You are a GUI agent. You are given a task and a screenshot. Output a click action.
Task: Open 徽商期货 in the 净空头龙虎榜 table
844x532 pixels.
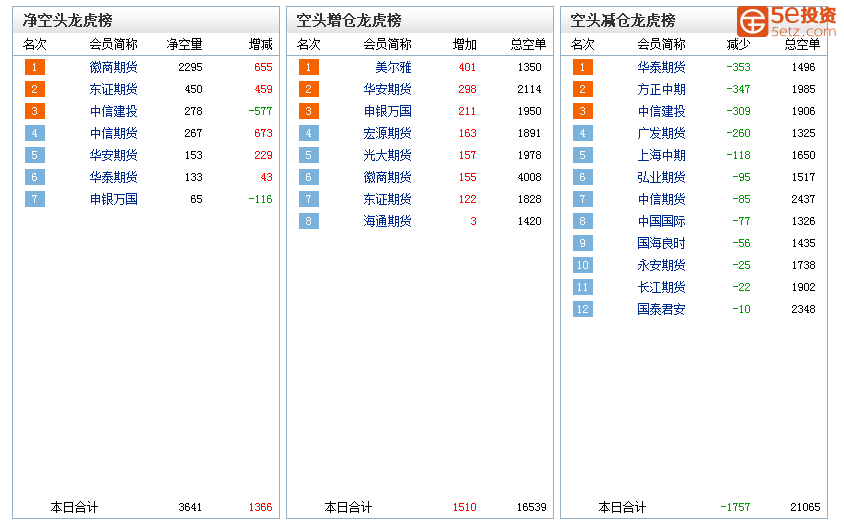click(114, 67)
